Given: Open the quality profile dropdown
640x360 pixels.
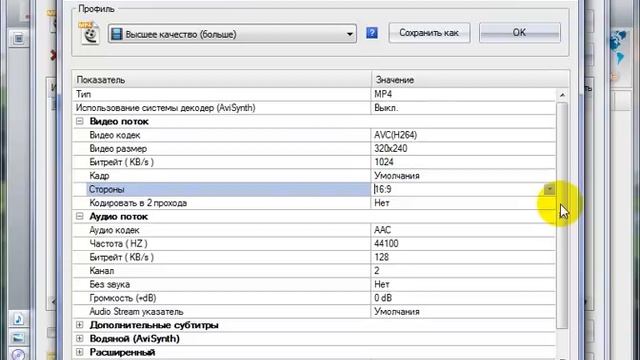Looking at the screenshot, I should pos(232,34).
